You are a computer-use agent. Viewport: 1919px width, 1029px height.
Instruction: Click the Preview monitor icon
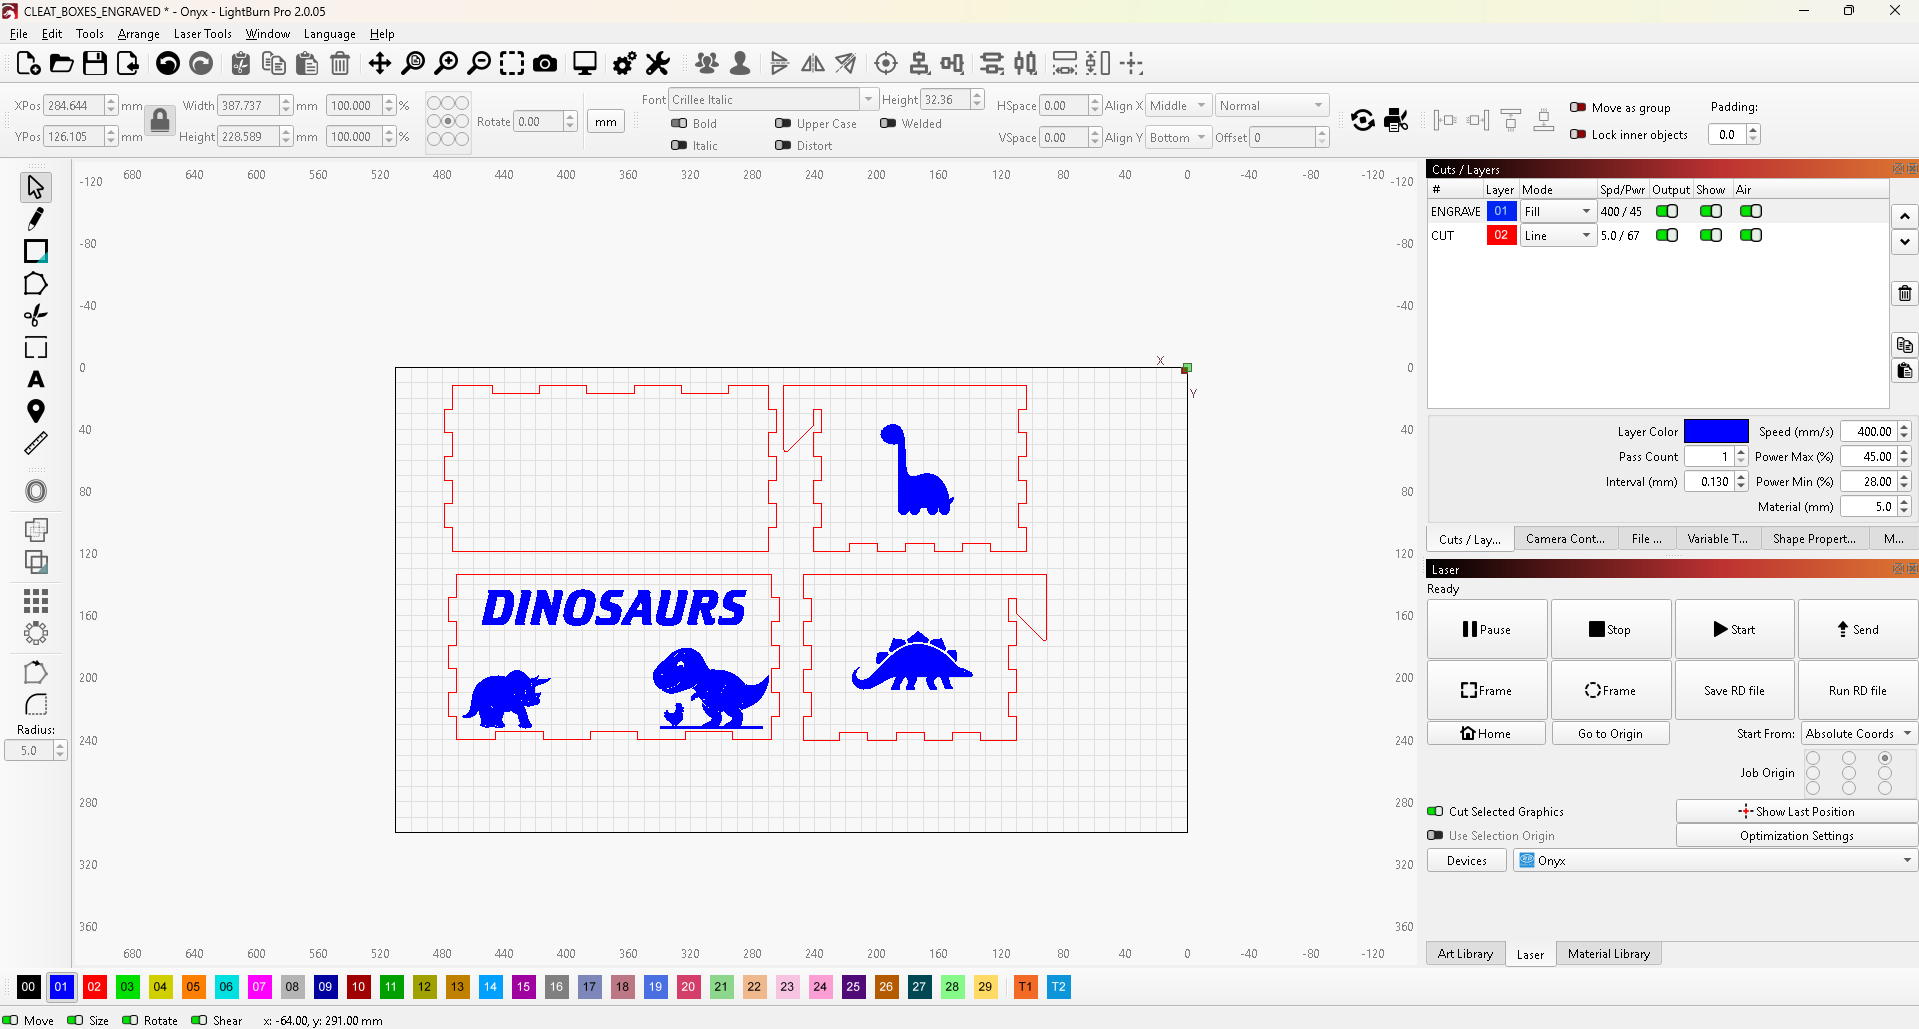[x=585, y=64]
